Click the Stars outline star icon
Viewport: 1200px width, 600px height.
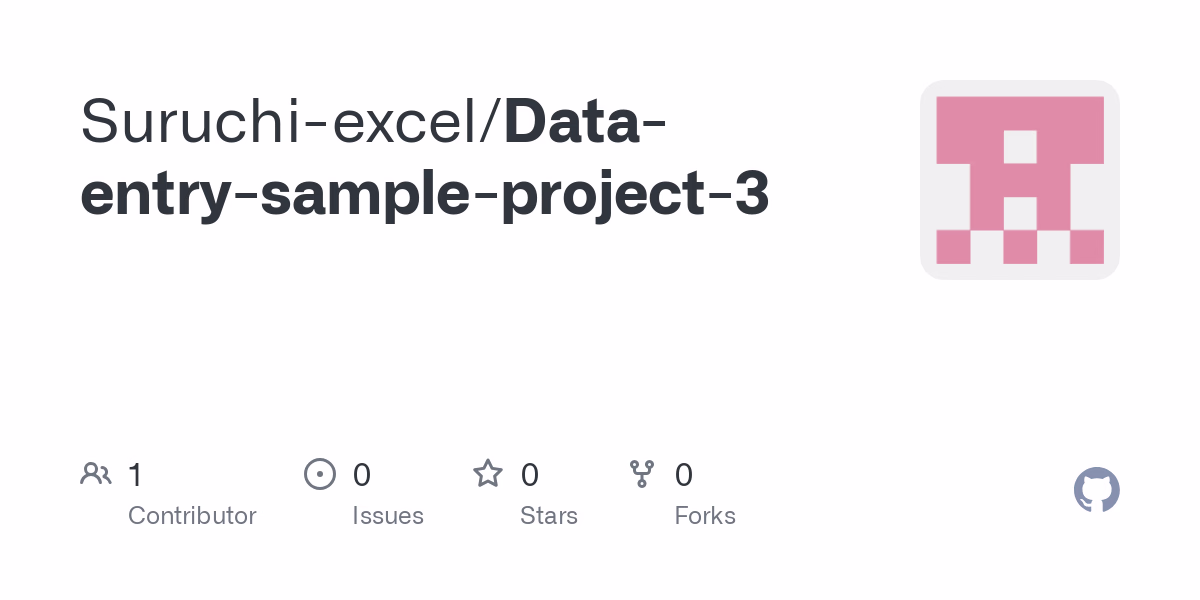click(x=488, y=474)
